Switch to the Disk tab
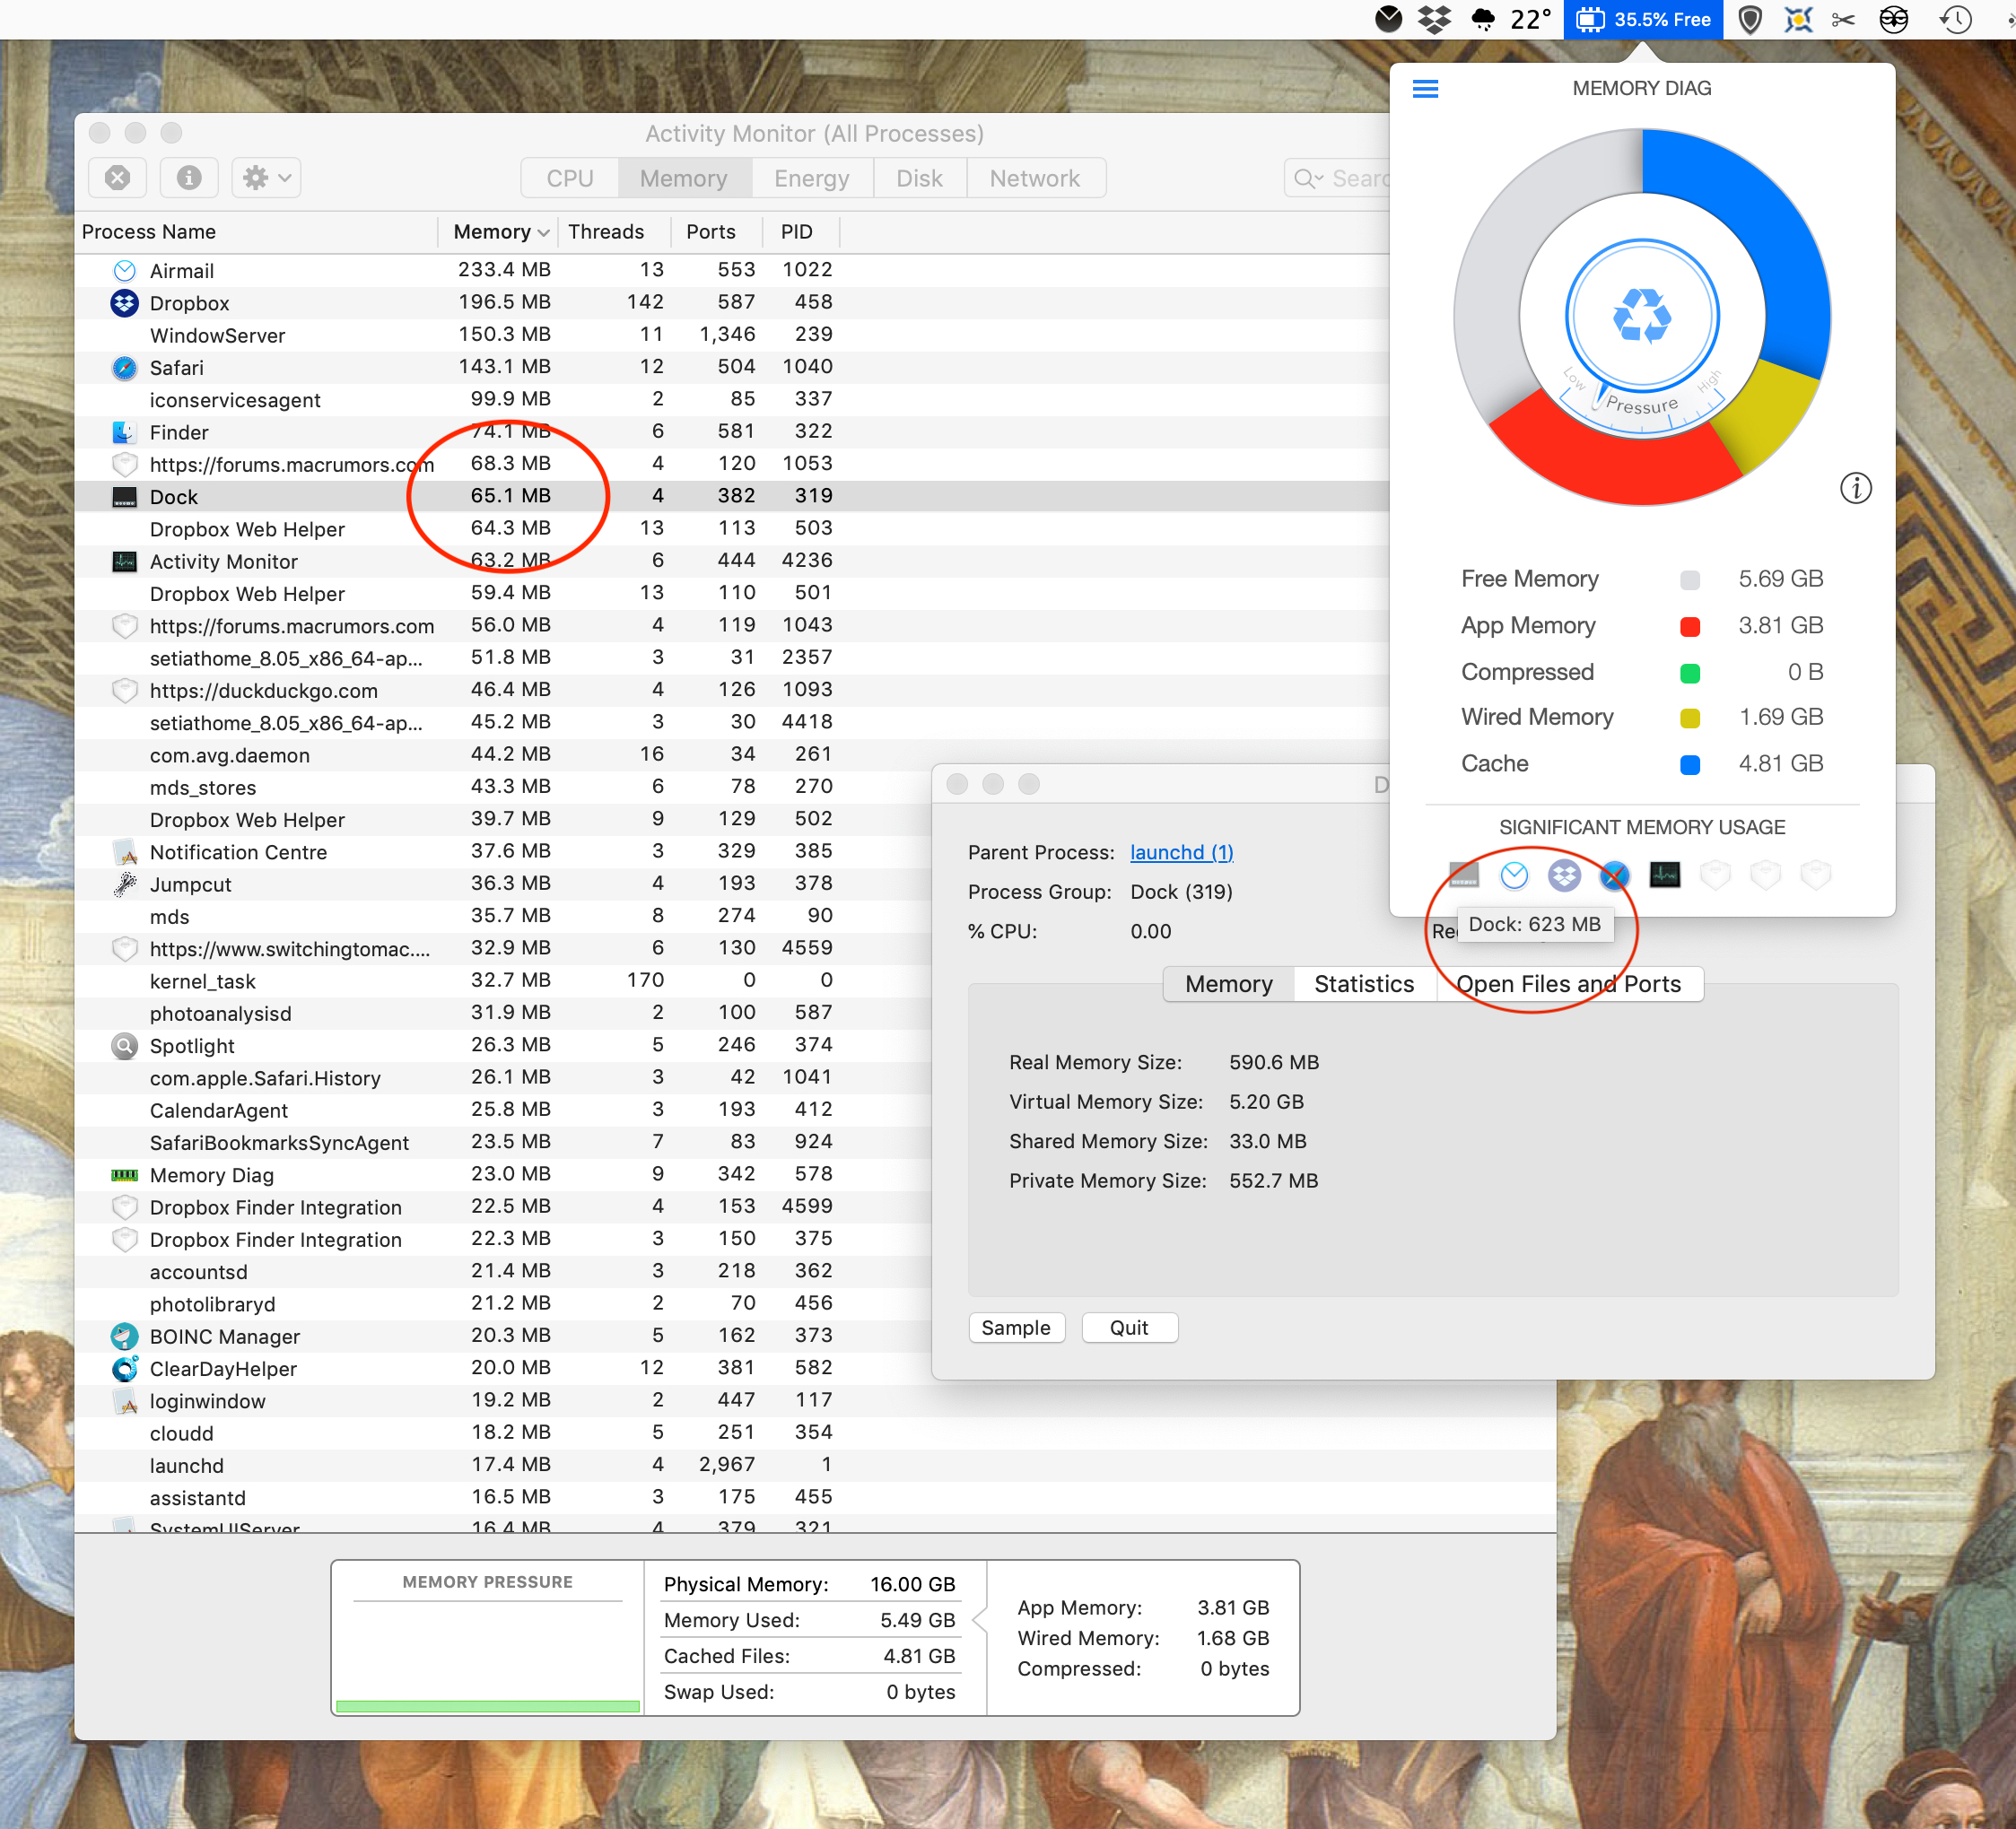The image size is (2016, 1829). (x=919, y=178)
